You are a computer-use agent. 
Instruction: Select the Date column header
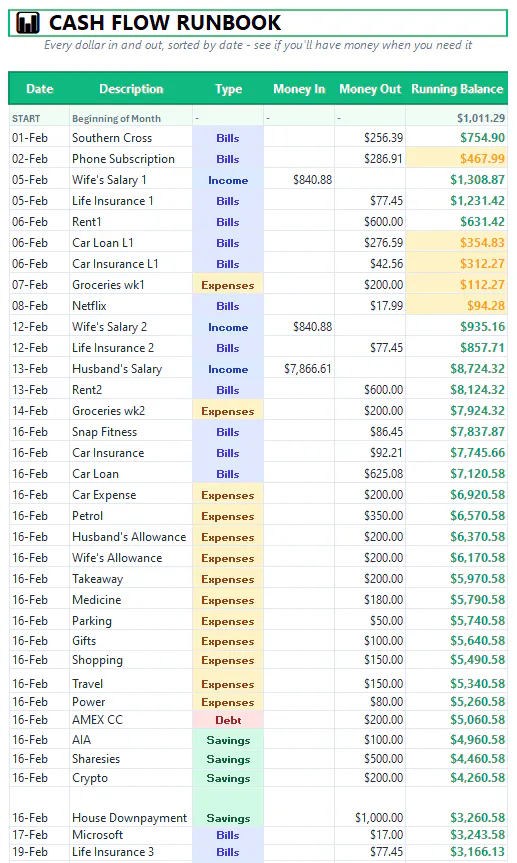click(39, 89)
